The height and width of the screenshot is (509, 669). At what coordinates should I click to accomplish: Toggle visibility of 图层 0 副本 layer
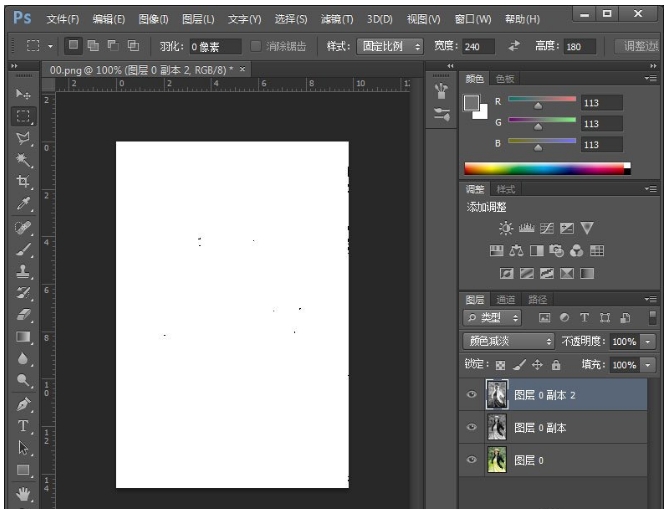point(471,428)
